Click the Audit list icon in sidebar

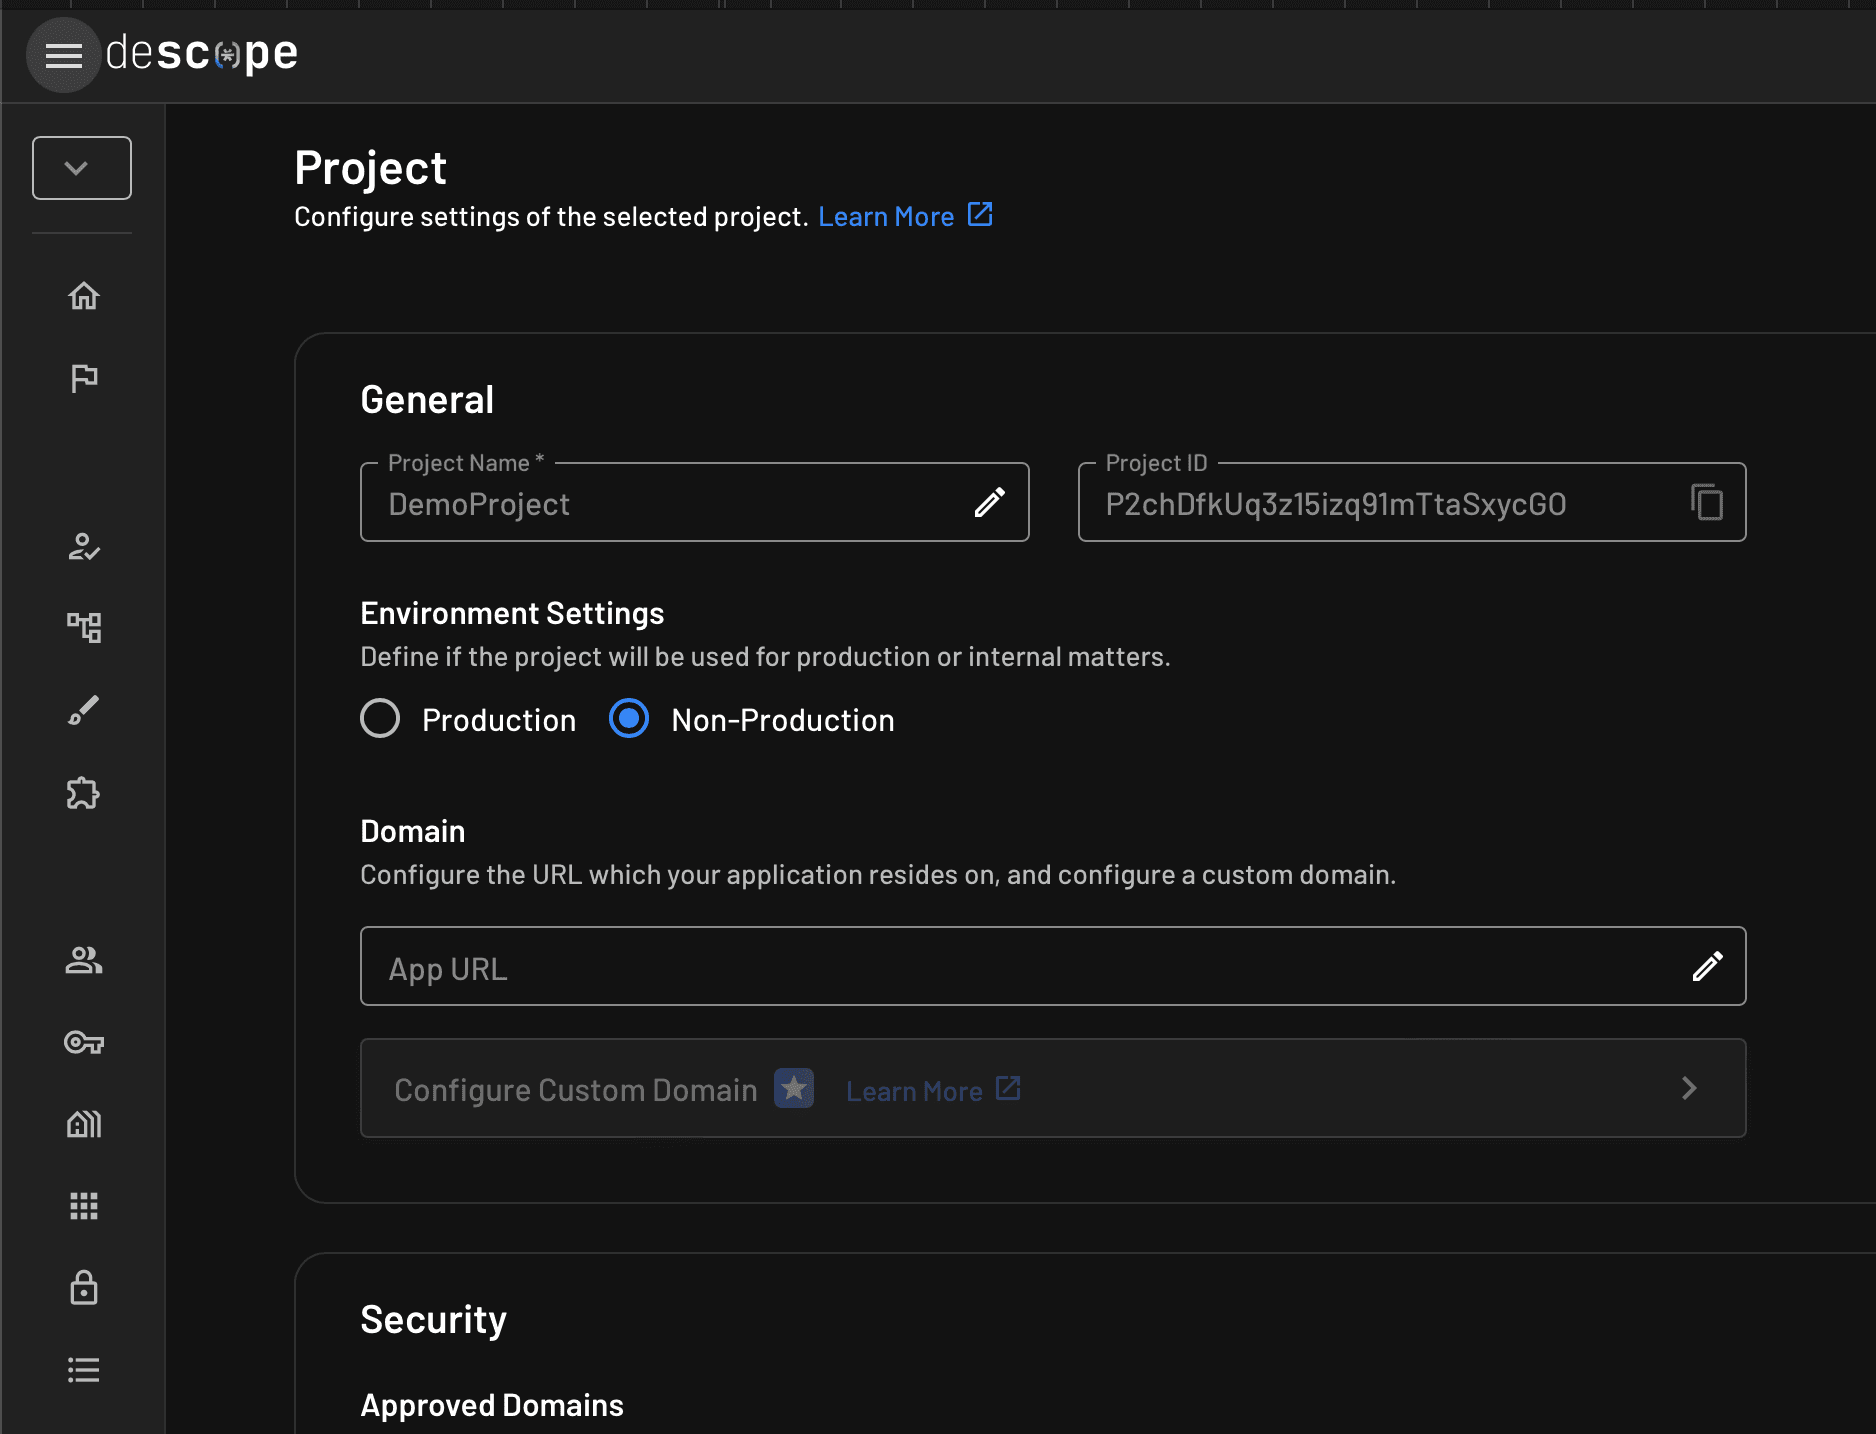83,1370
